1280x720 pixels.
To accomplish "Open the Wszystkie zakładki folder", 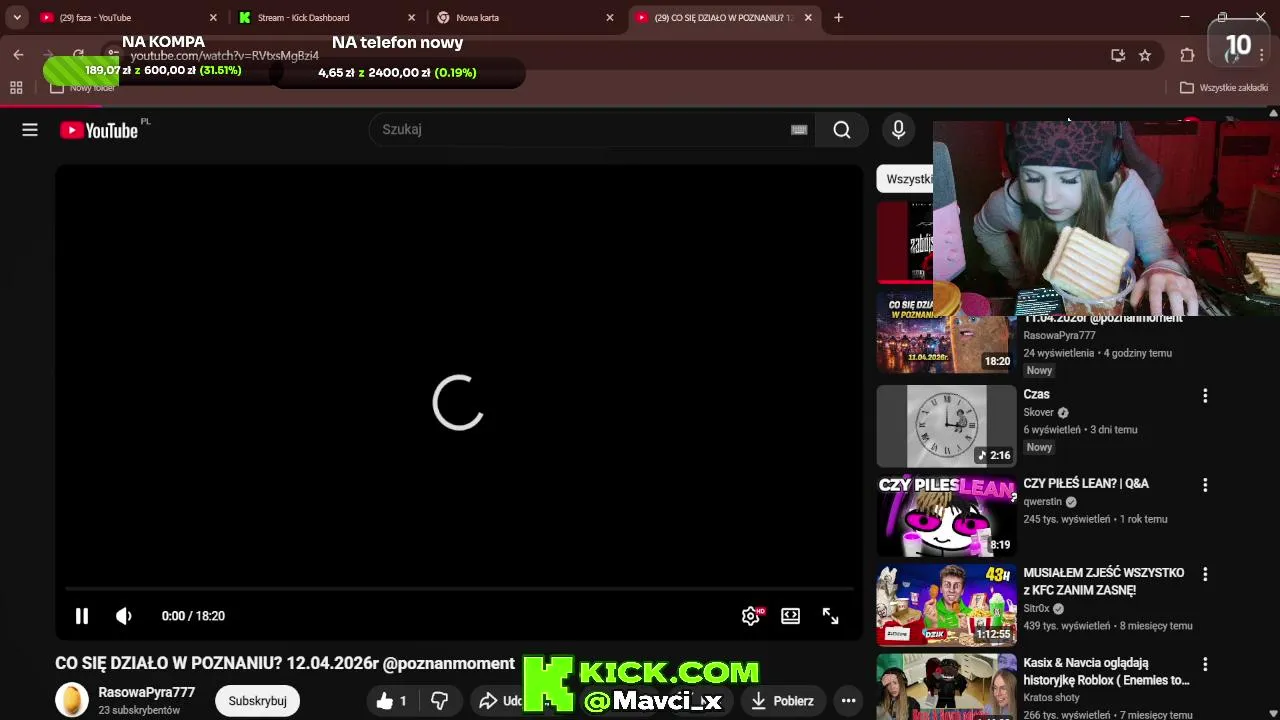I will click(1224, 88).
